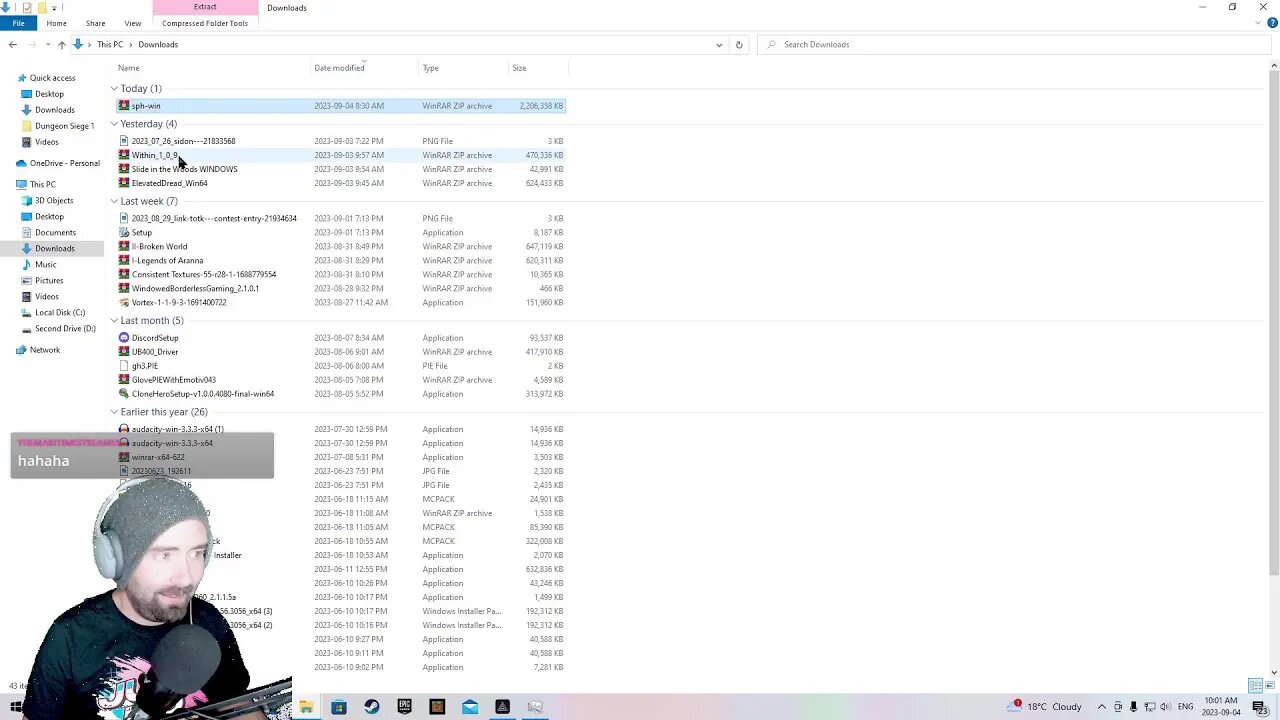The height and width of the screenshot is (720, 1280).
Task: Launch Steam from the taskbar
Action: [x=371, y=707]
